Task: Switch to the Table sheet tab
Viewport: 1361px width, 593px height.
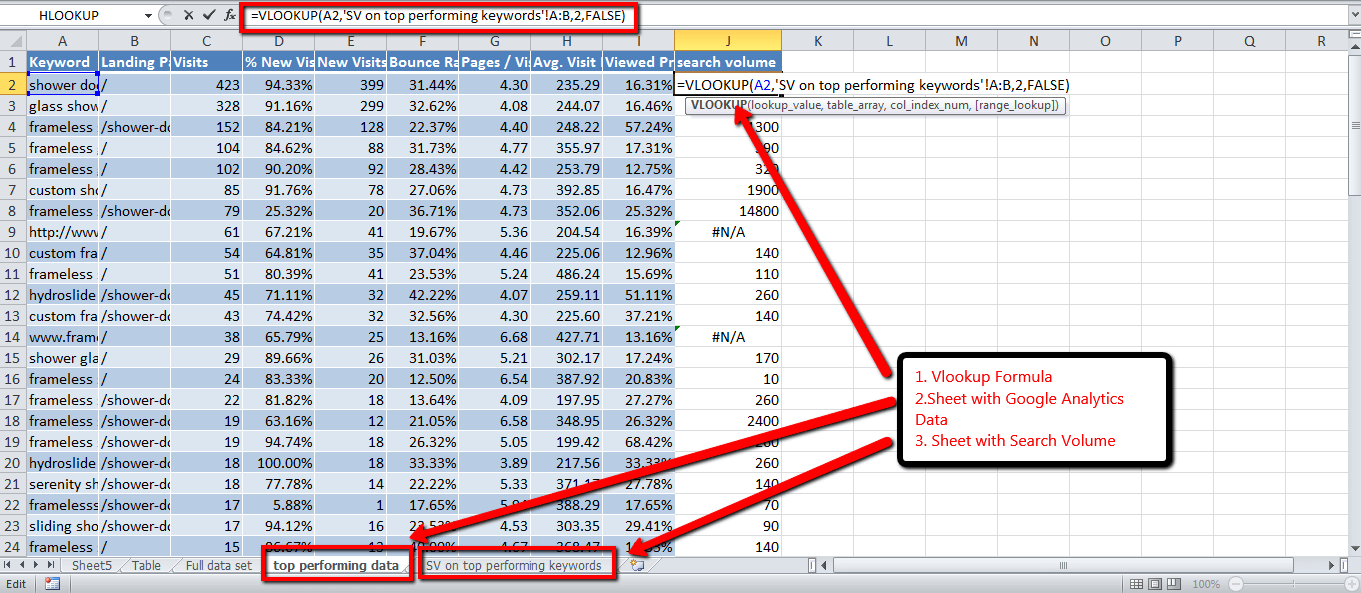Action: (x=146, y=566)
